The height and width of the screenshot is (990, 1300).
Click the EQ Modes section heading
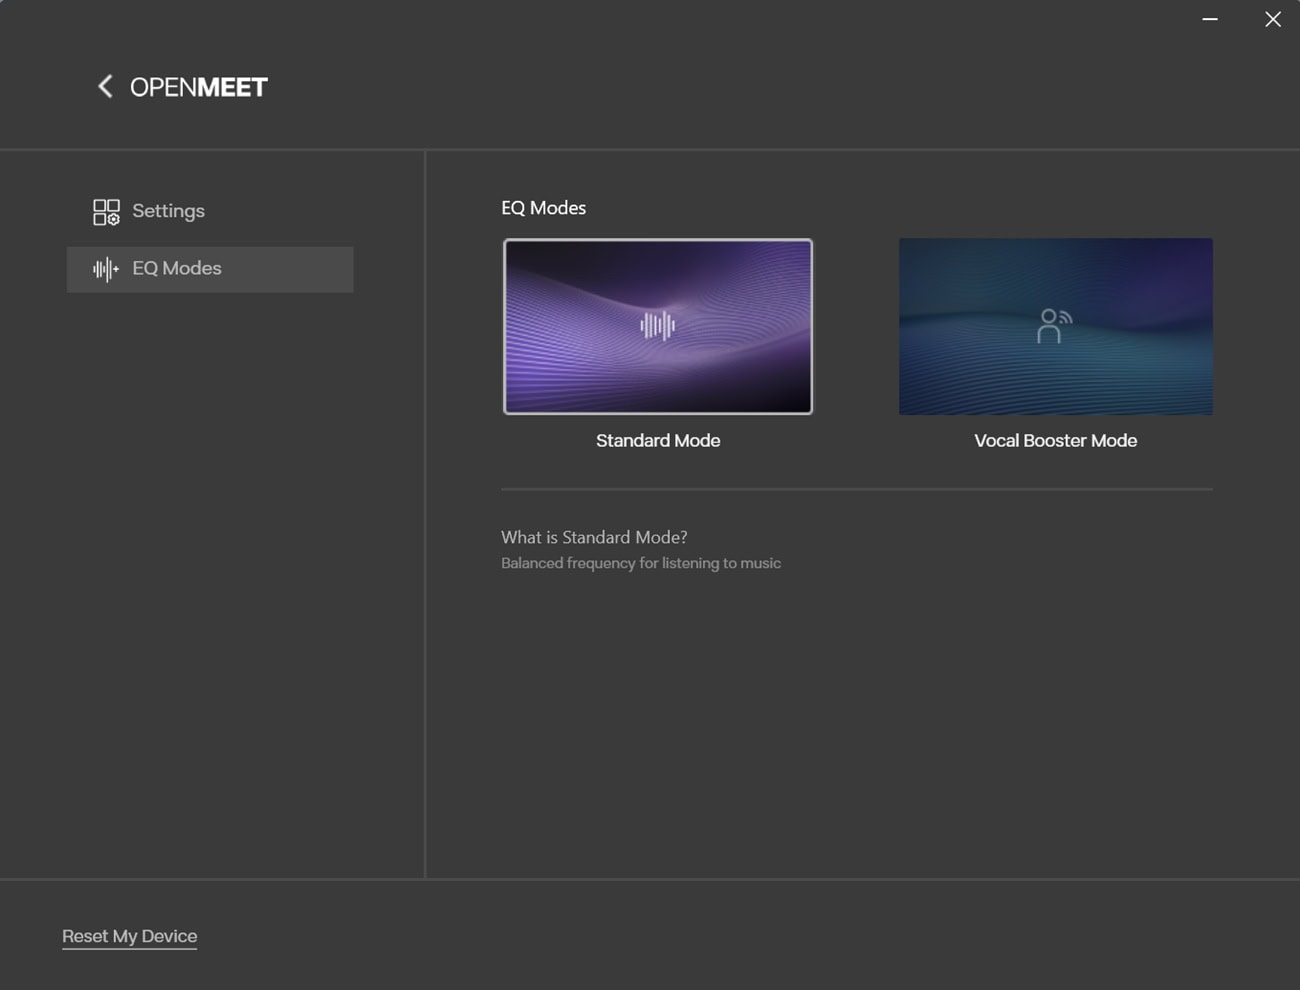[x=543, y=208]
